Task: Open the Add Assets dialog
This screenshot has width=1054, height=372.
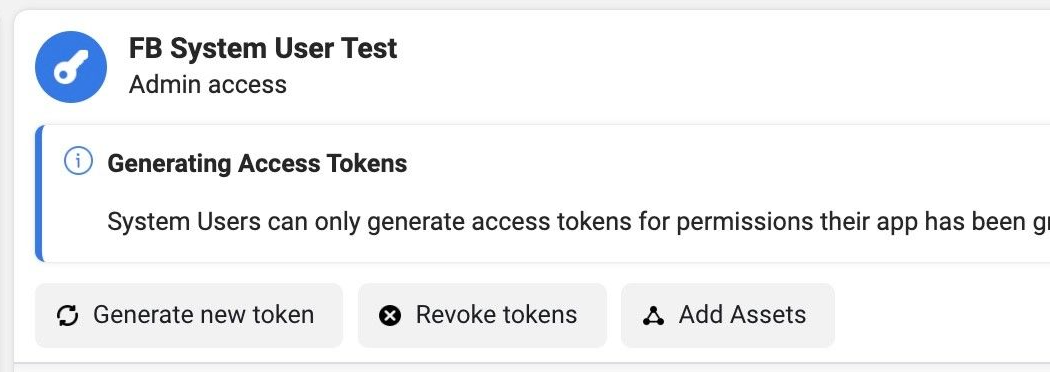Action: click(x=728, y=315)
